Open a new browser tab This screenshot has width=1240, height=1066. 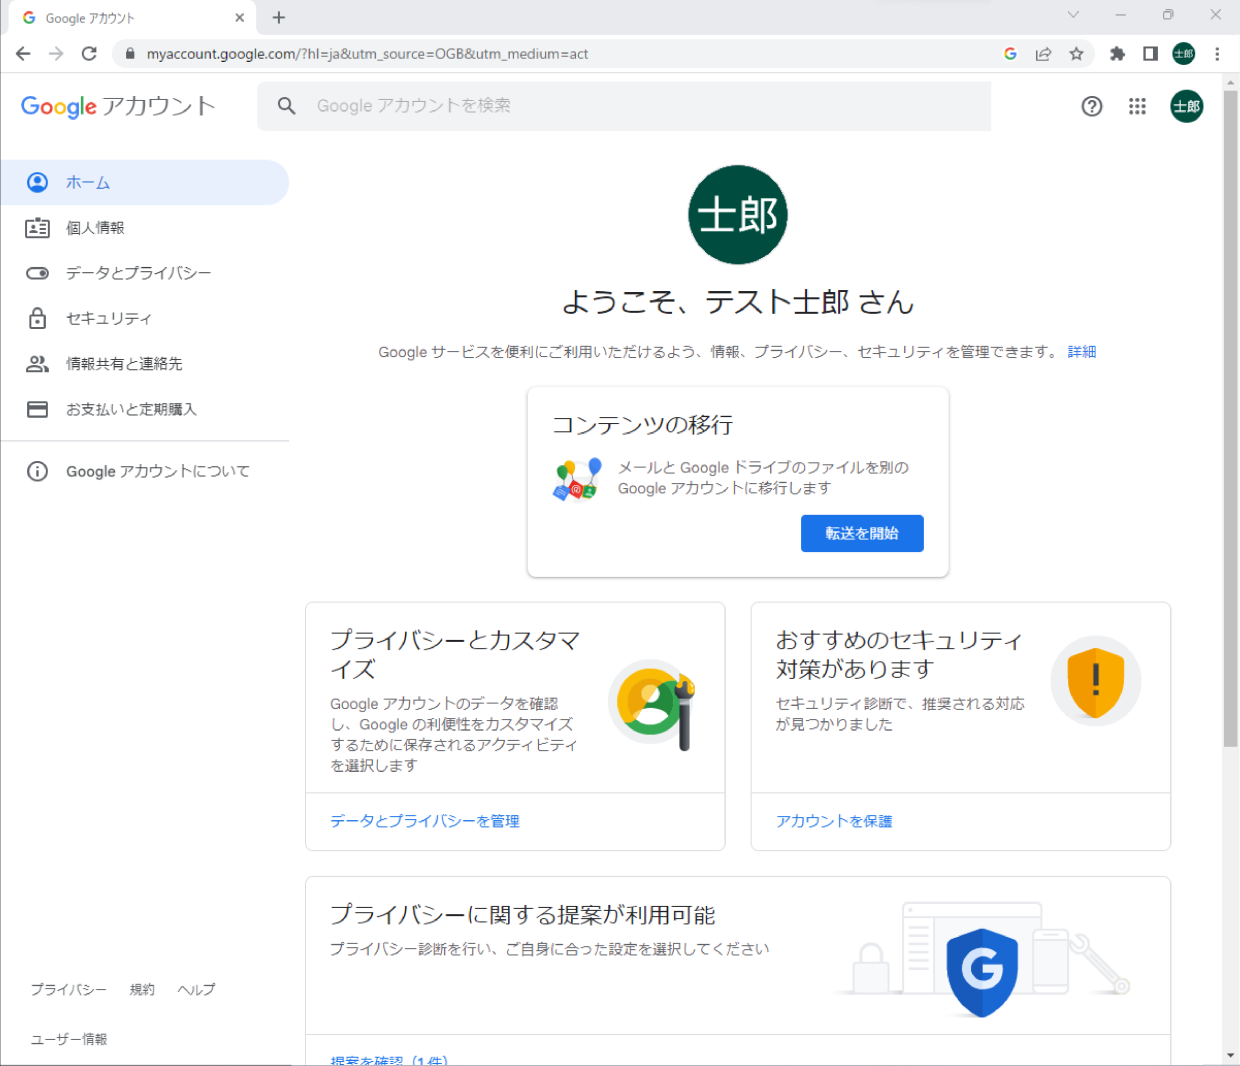point(279,18)
